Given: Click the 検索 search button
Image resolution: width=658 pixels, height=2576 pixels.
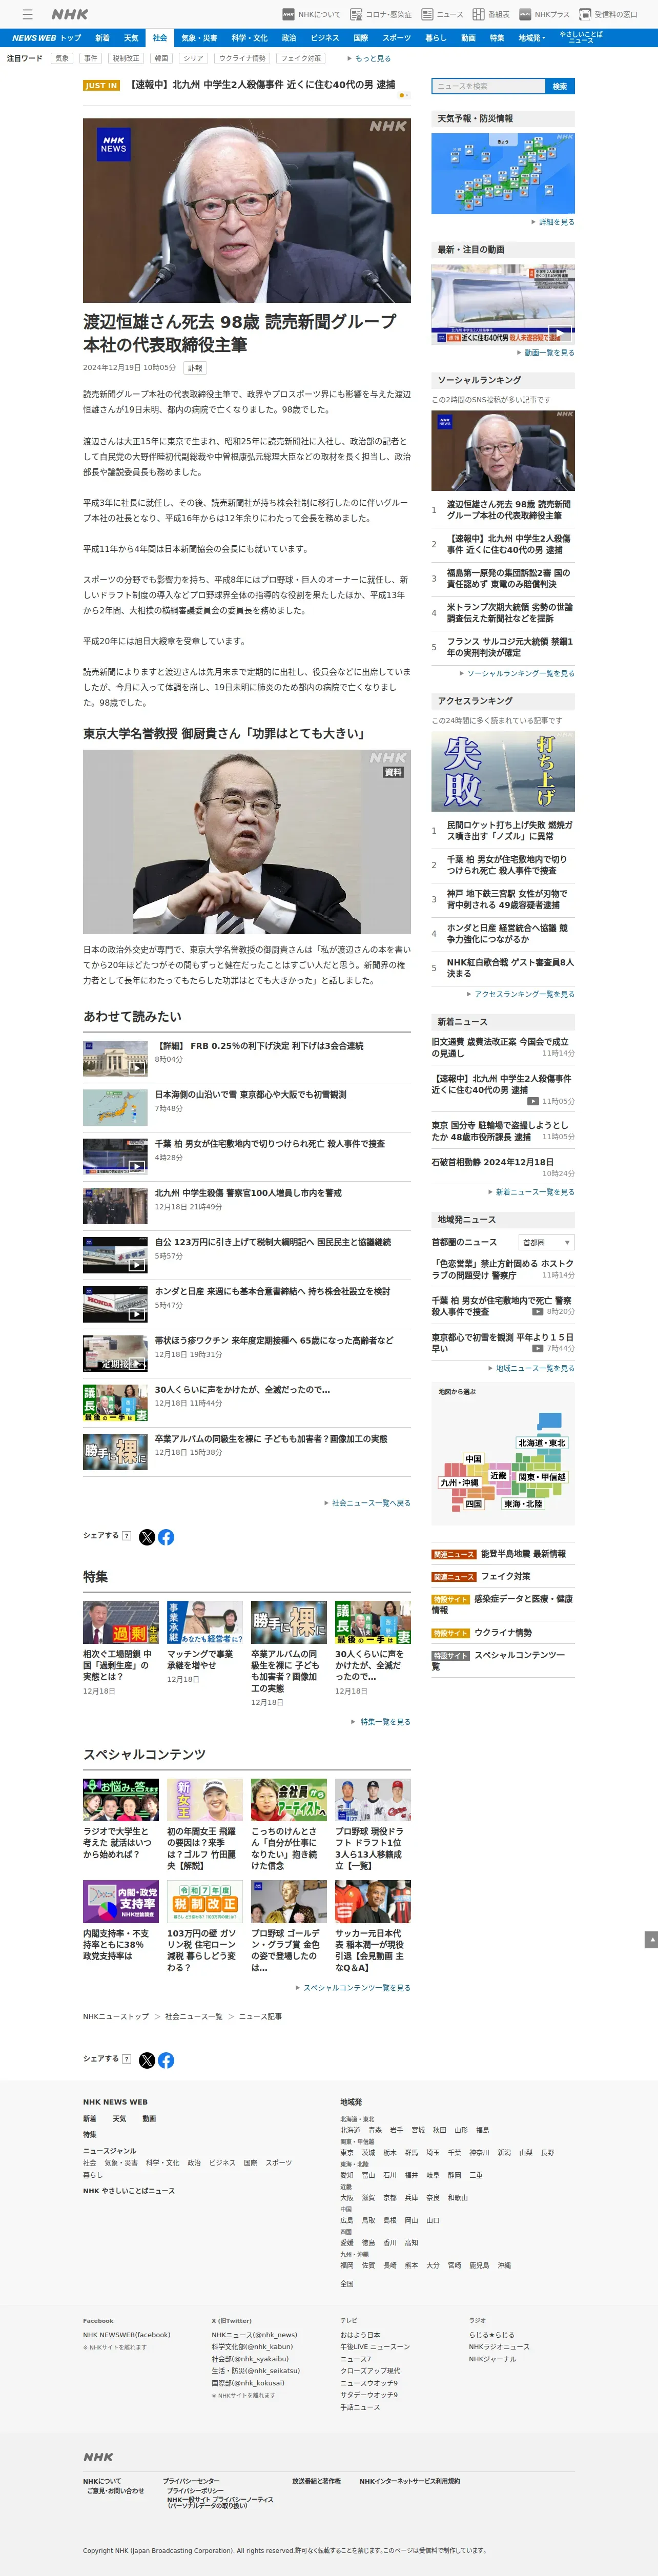Looking at the screenshot, I should pyautogui.click(x=560, y=86).
